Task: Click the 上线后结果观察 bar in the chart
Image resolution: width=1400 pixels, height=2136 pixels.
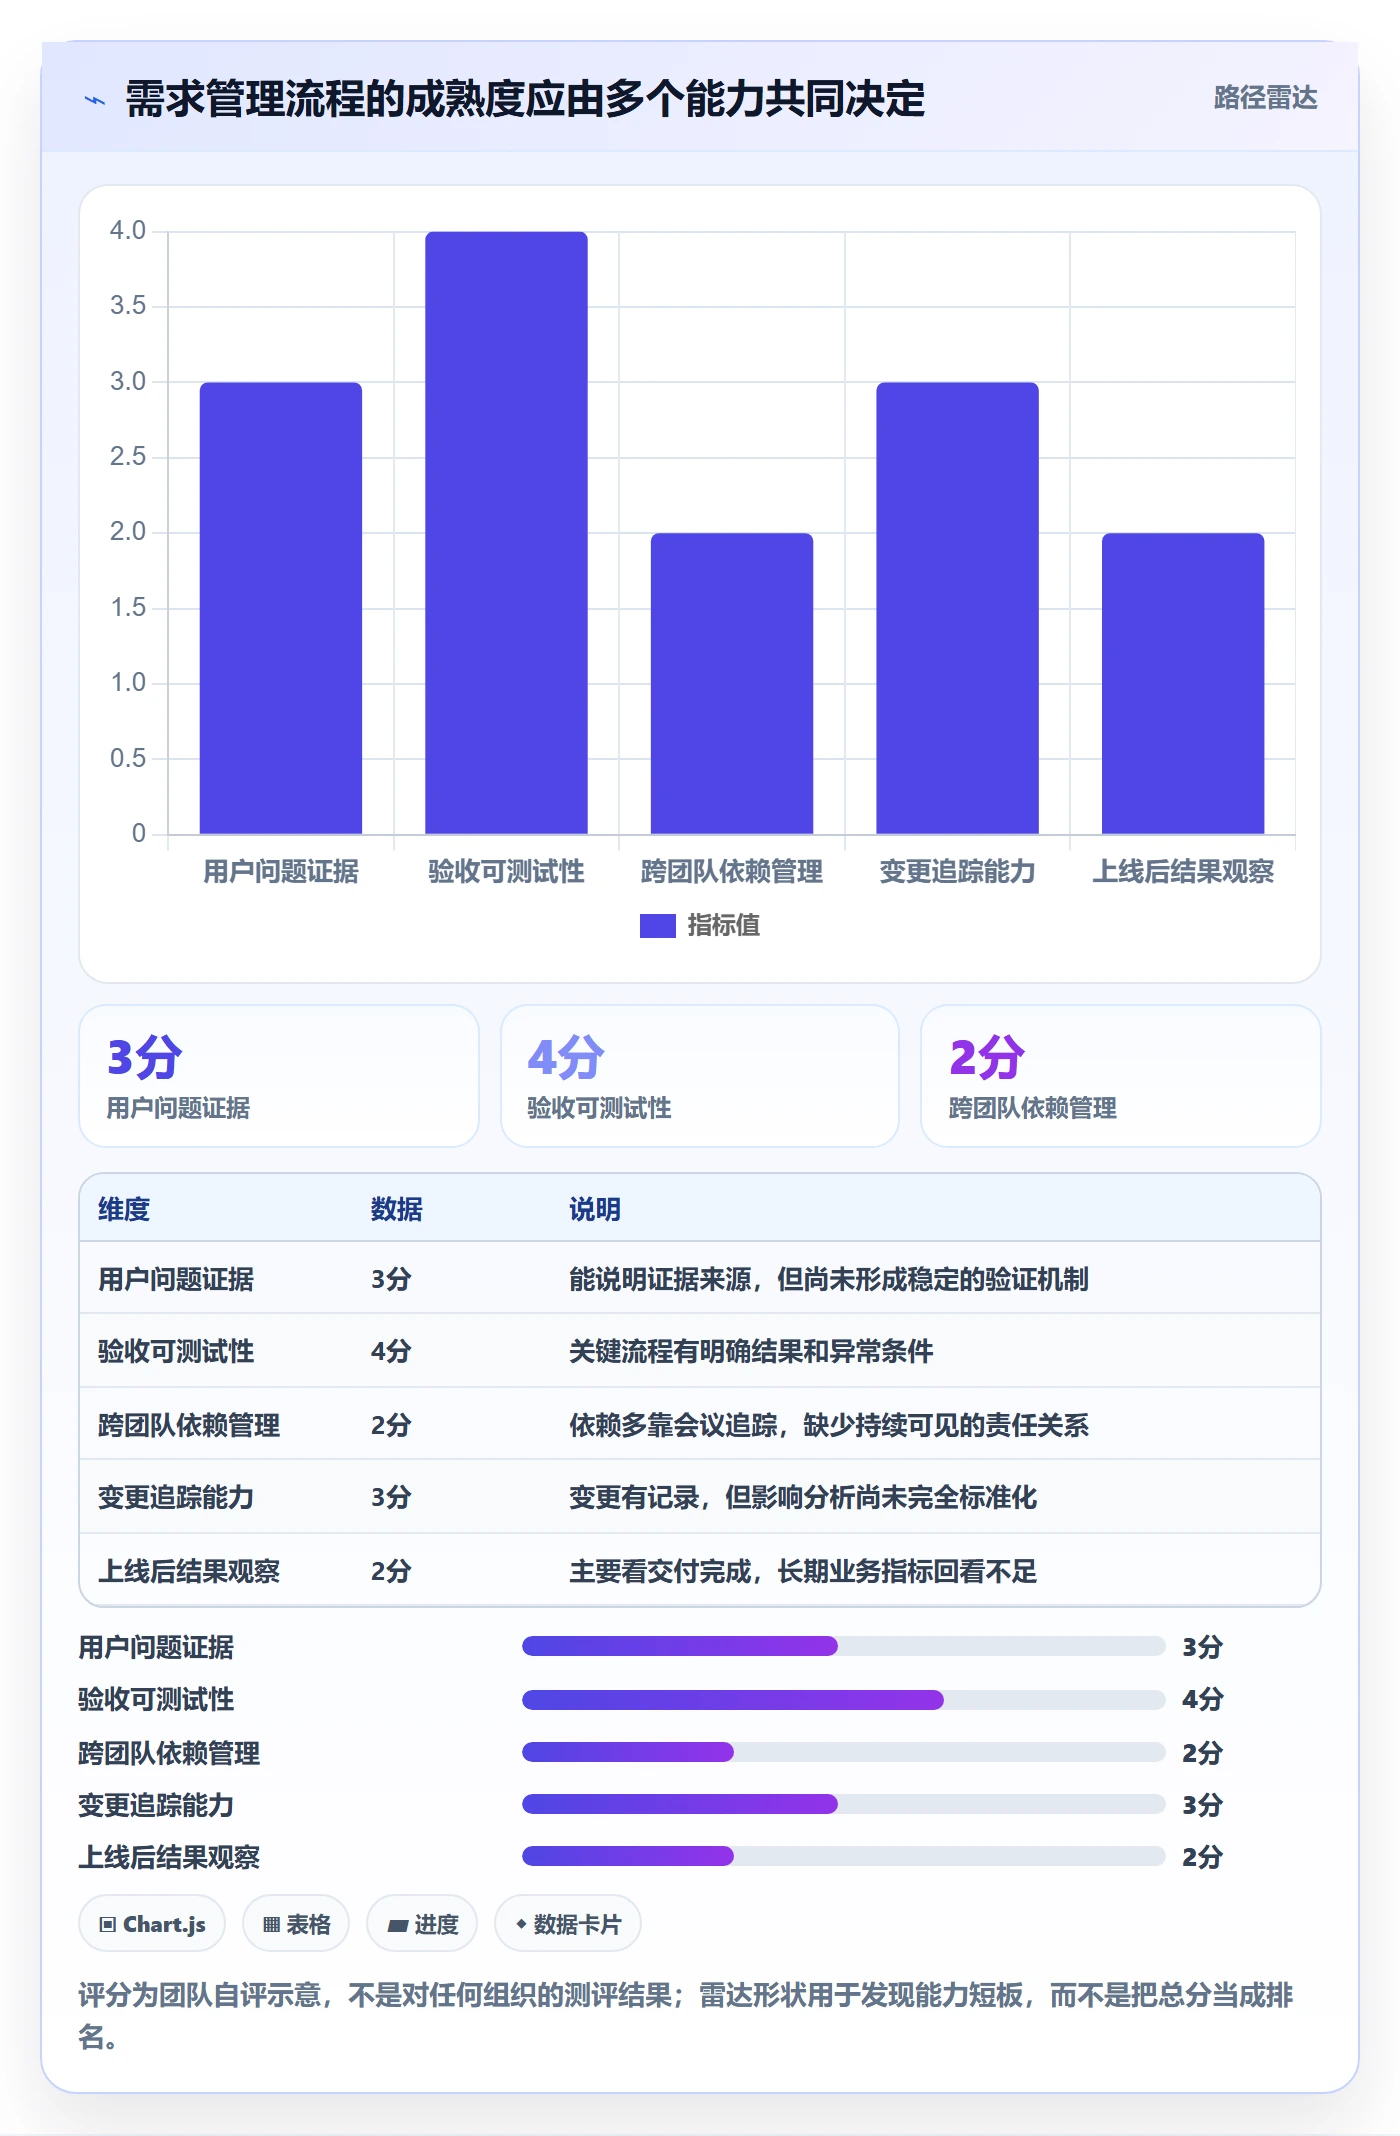Action: pyautogui.click(x=1183, y=684)
